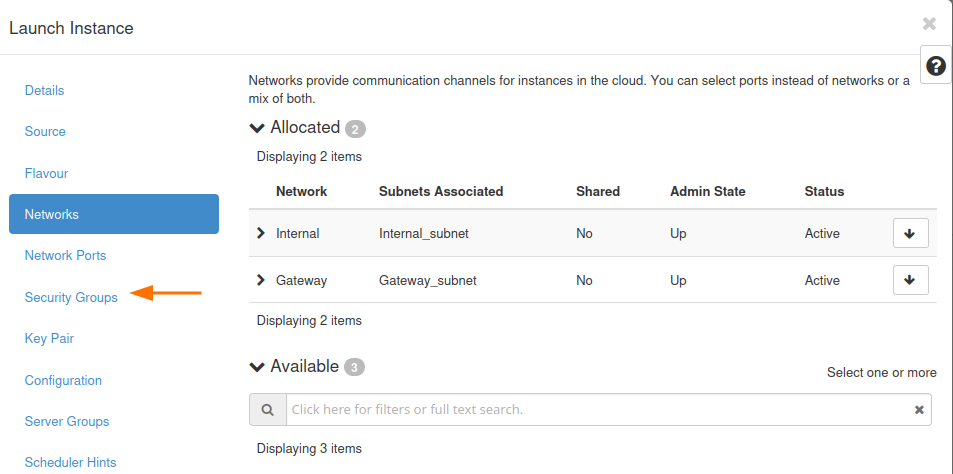Open the help question mark icon
Screen dimensions: 953x474
coord(935,66)
